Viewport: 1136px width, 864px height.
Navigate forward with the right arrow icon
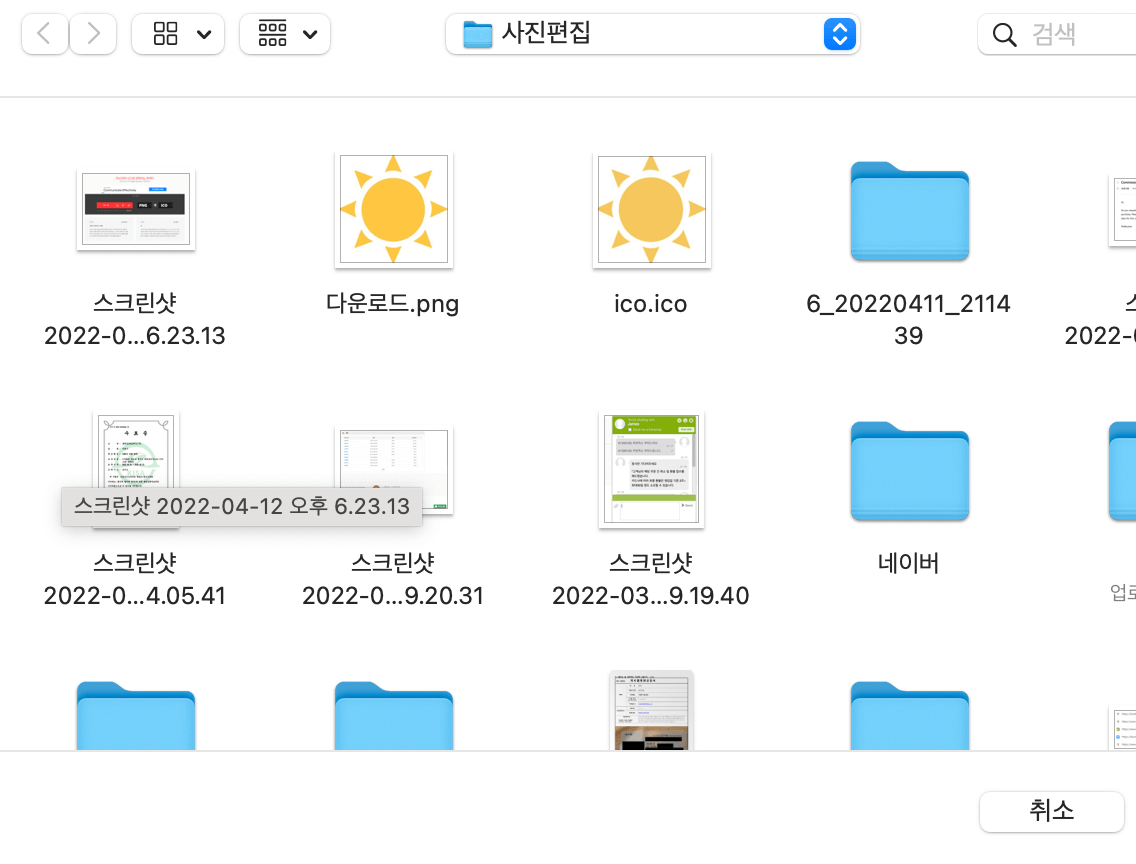[92, 33]
